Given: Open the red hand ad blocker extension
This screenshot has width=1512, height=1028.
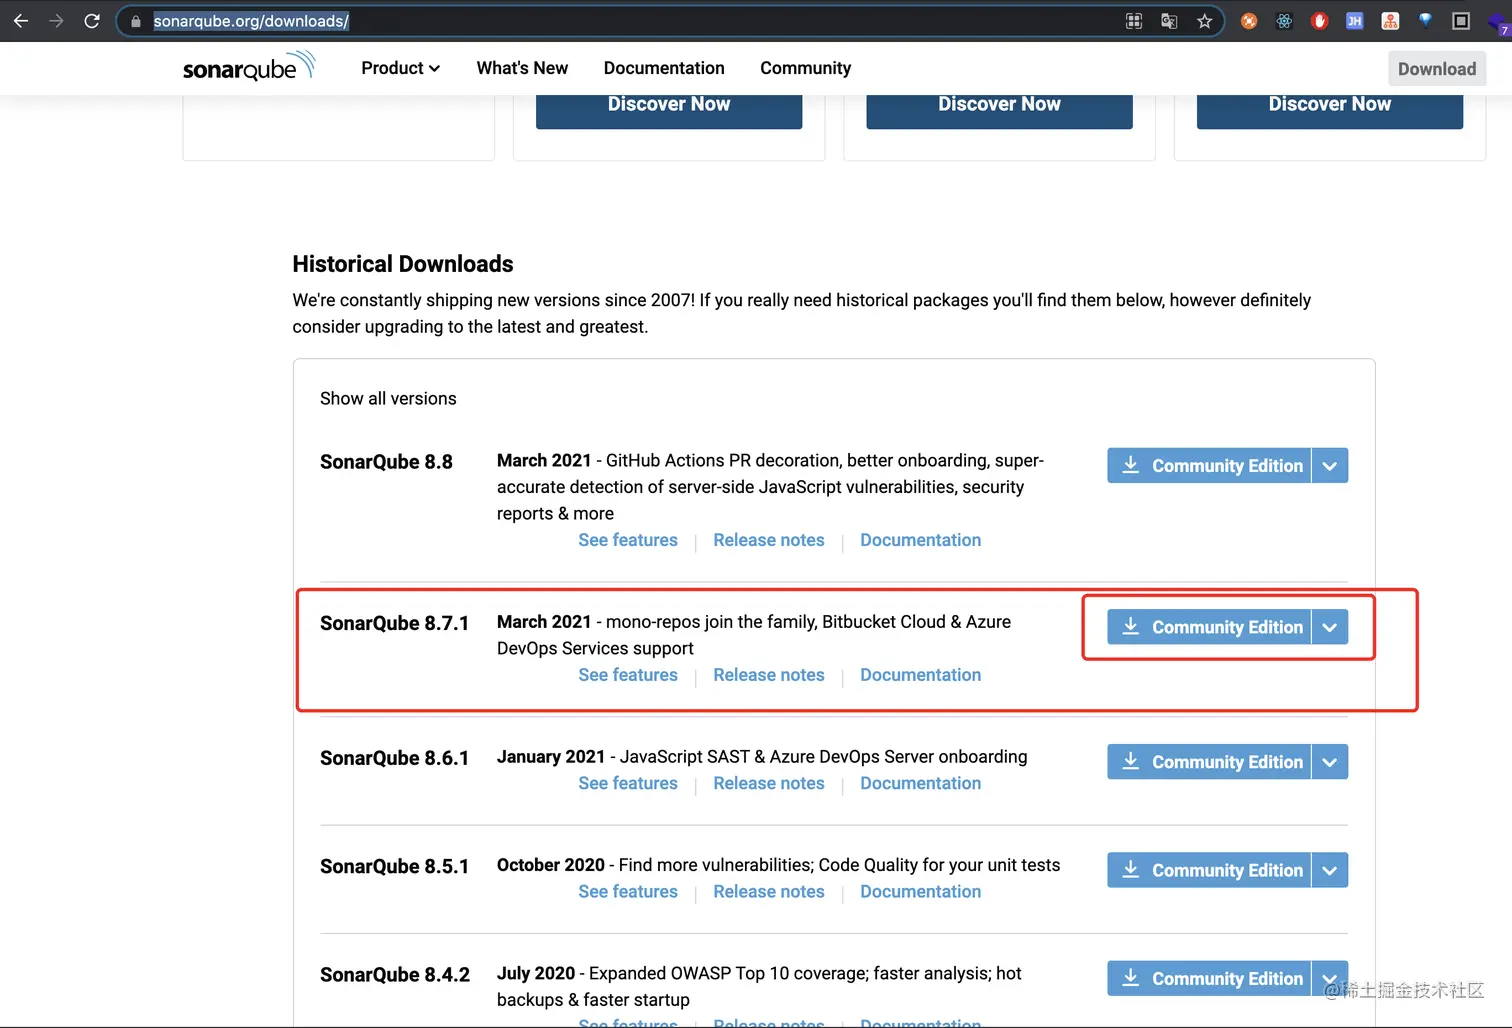Looking at the screenshot, I should (x=1319, y=21).
